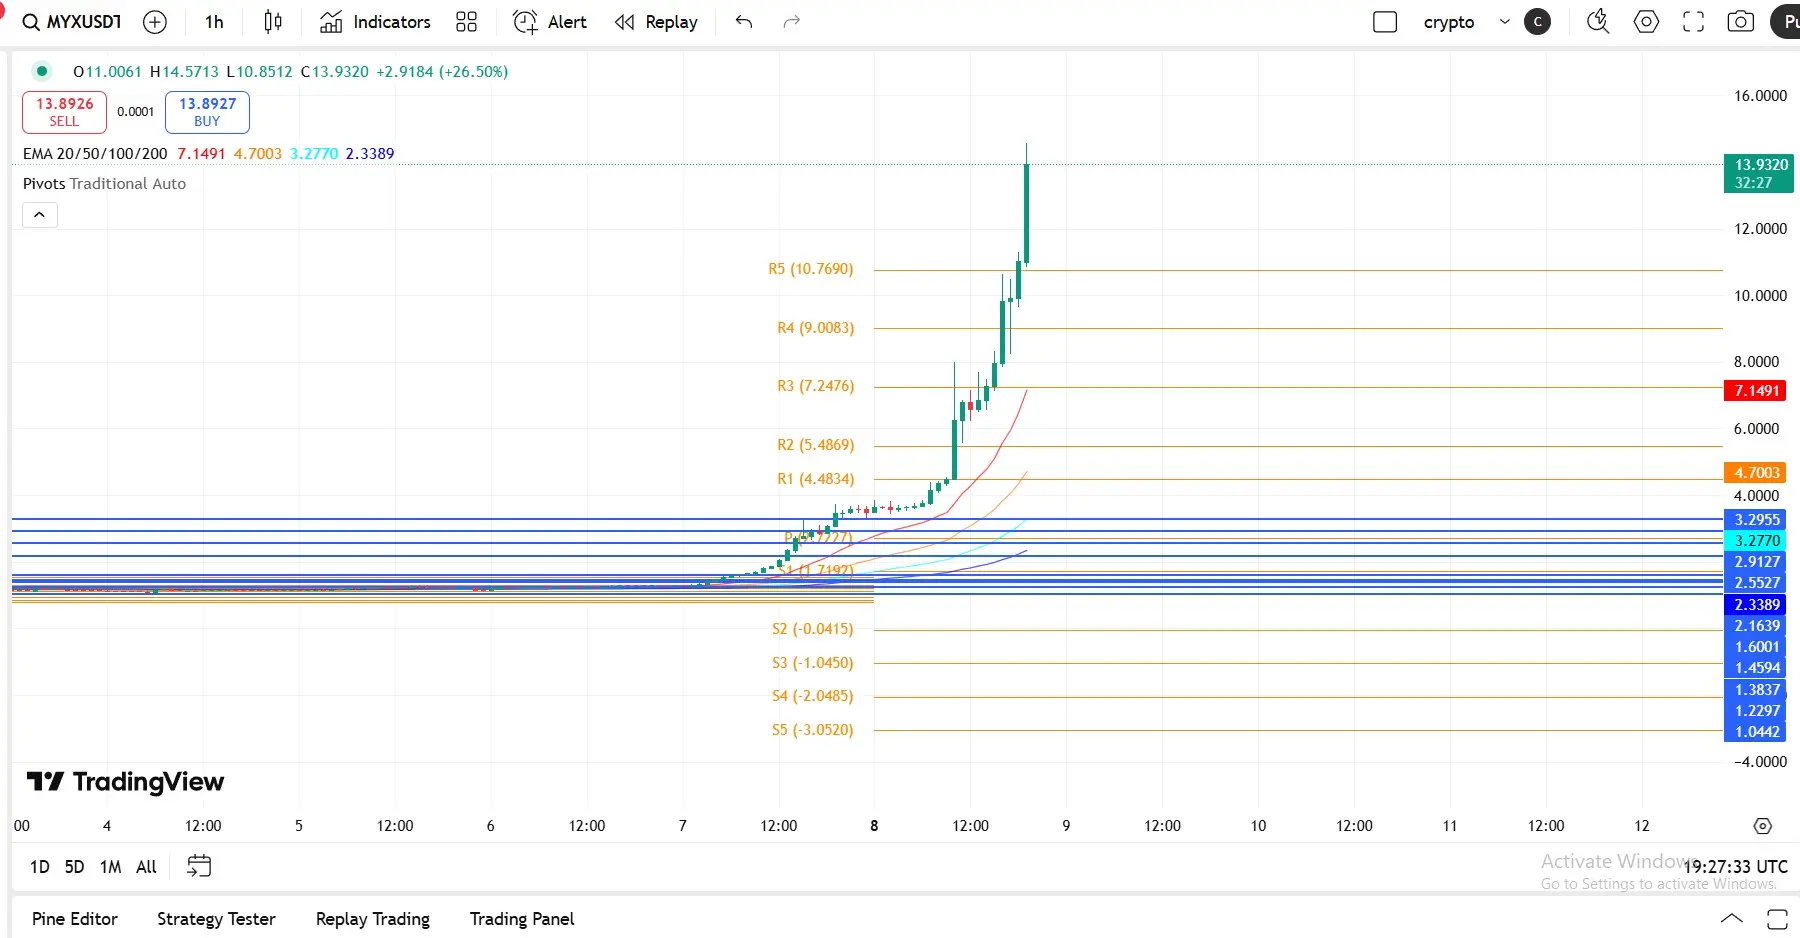Select the S2 (-0.0415) pivot label
This screenshot has height=938, width=1800.
point(812,629)
